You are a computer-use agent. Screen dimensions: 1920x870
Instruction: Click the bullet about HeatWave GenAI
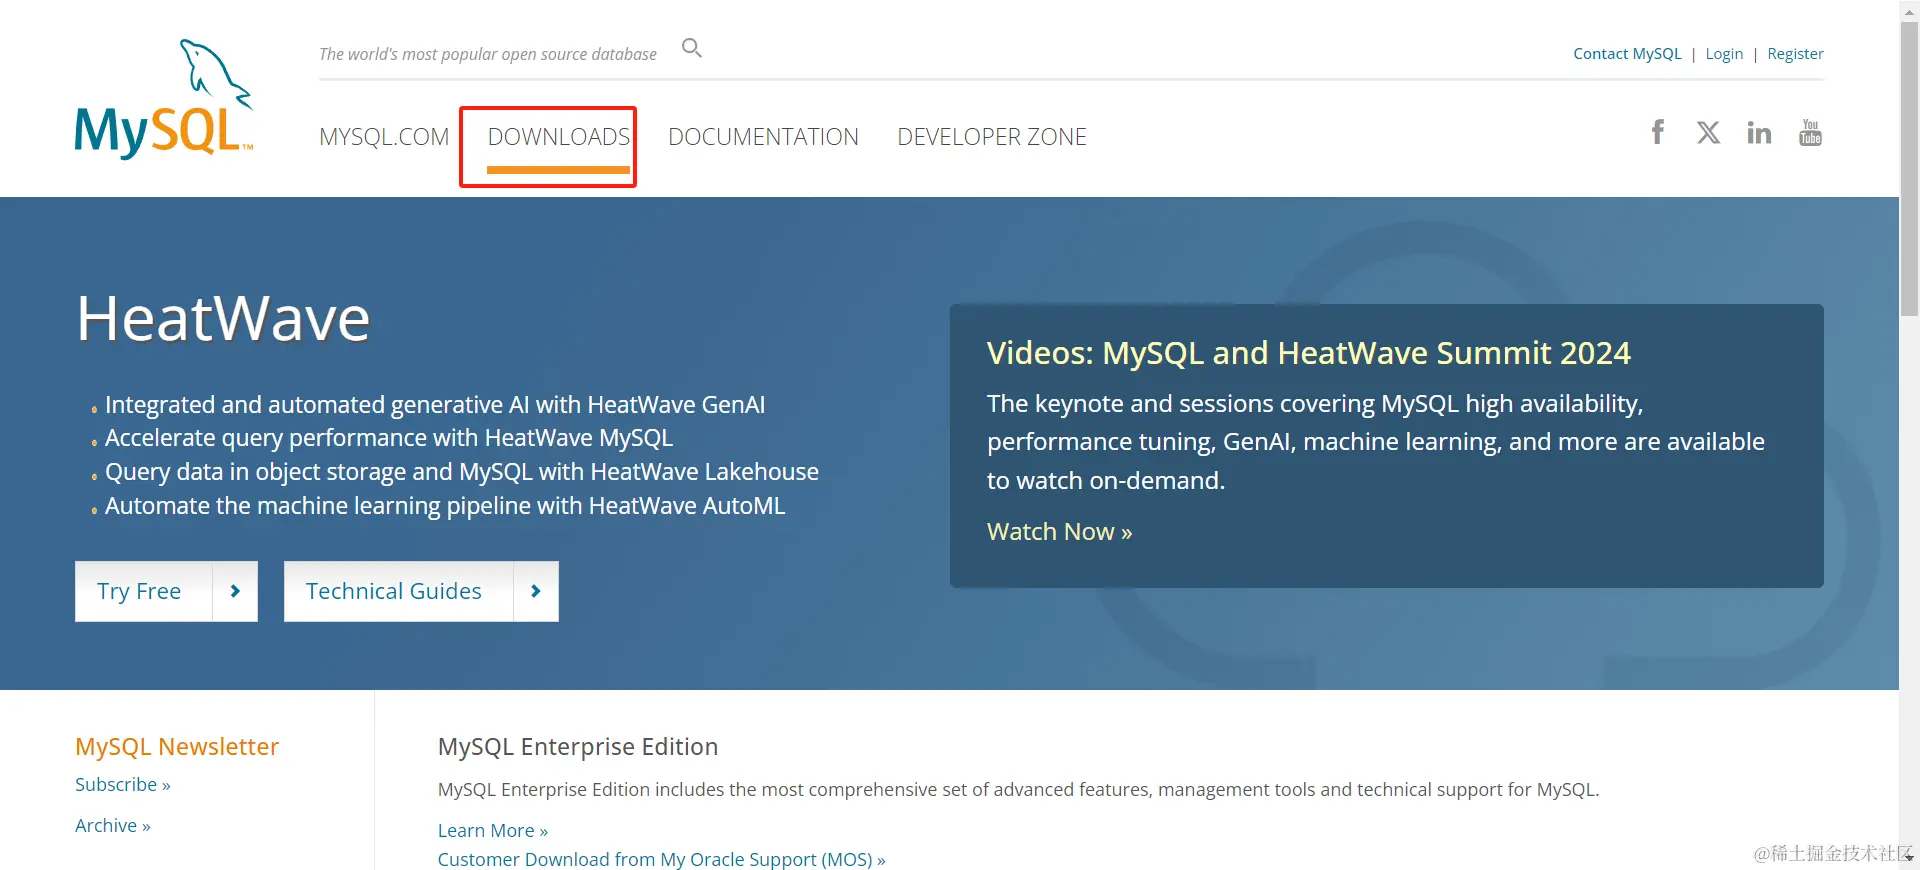point(435,405)
